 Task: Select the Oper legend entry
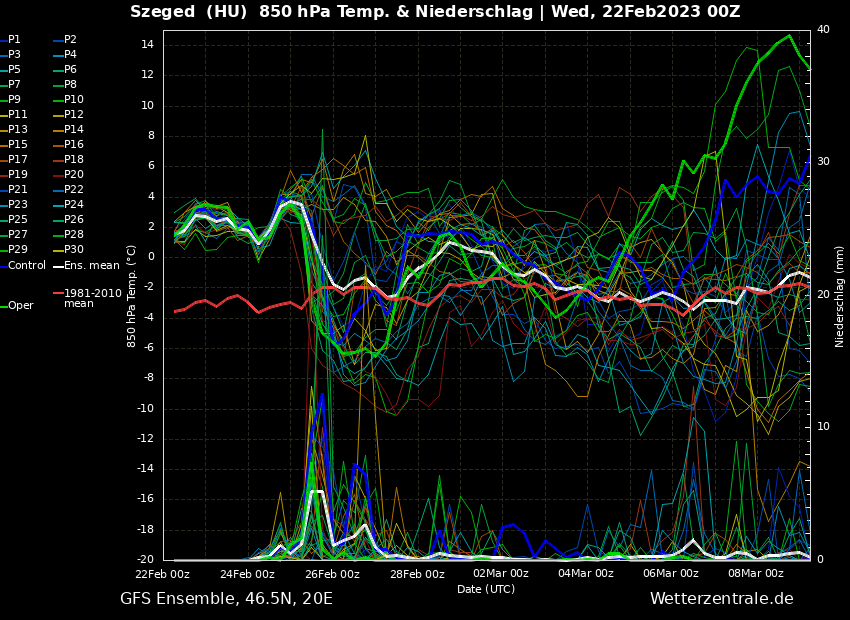tap(21, 306)
